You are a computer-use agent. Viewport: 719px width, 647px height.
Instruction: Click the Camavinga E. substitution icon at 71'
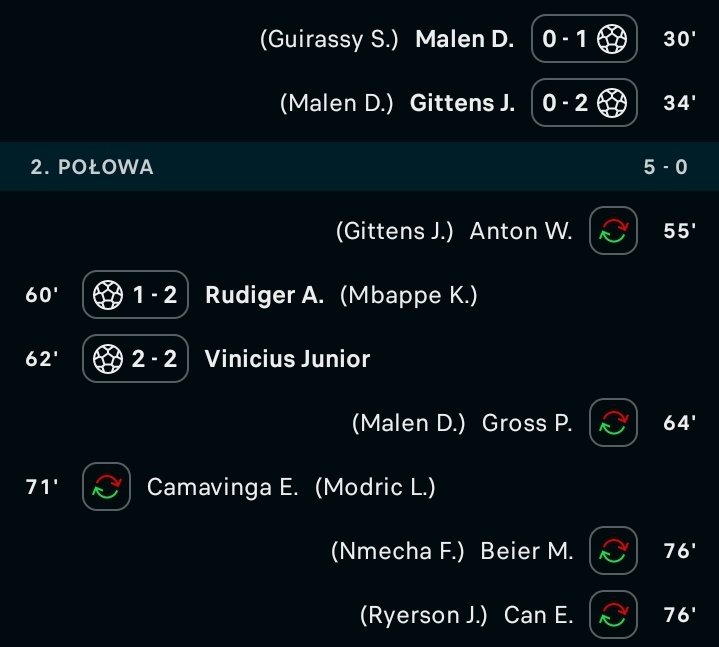(x=106, y=487)
